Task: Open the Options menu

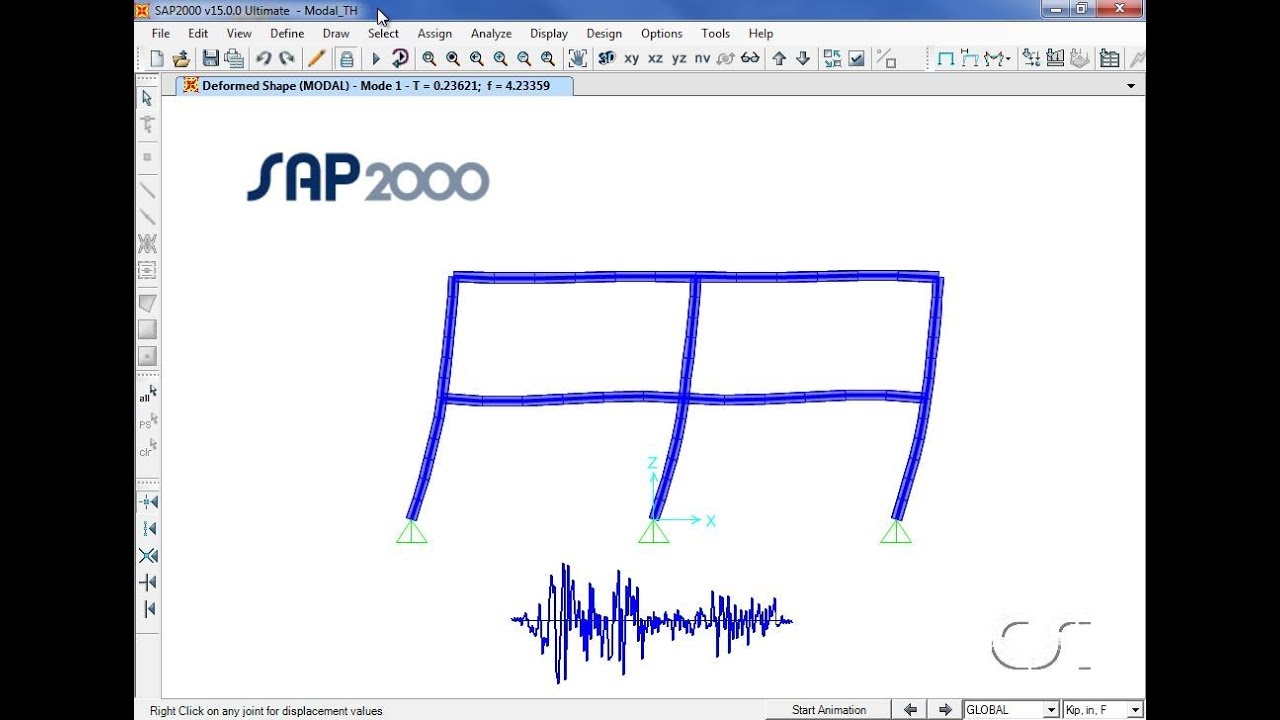Action: [x=662, y=33]
